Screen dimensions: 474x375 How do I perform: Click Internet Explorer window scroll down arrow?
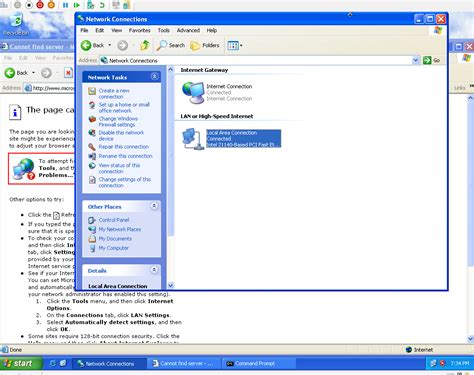(x=470, y=339)
